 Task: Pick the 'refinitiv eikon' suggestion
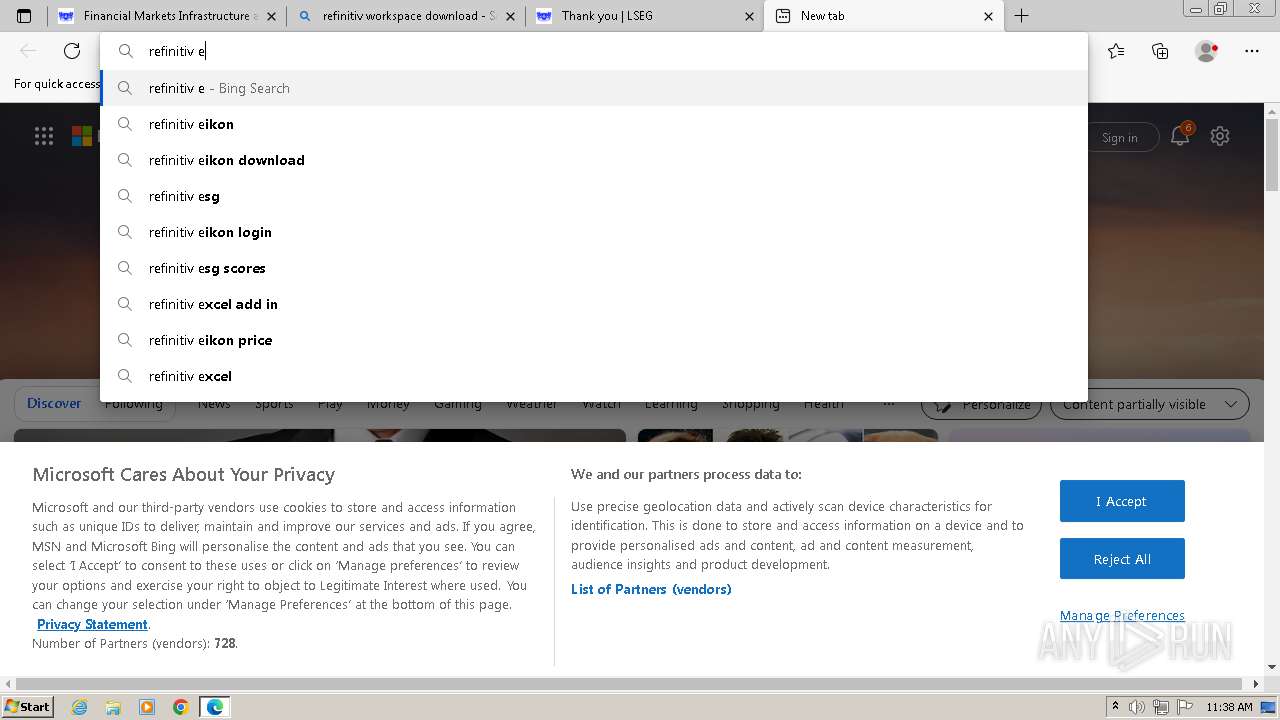click(x=594, y=124)
